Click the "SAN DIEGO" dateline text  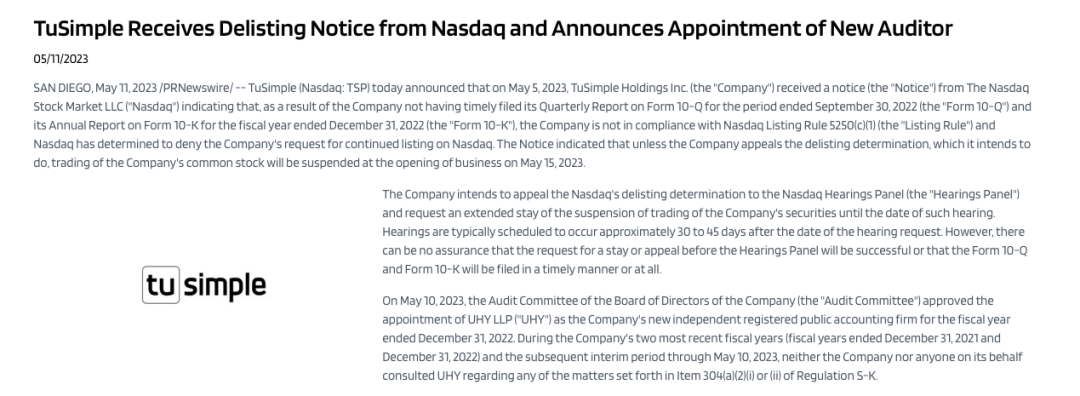[61, 88]
